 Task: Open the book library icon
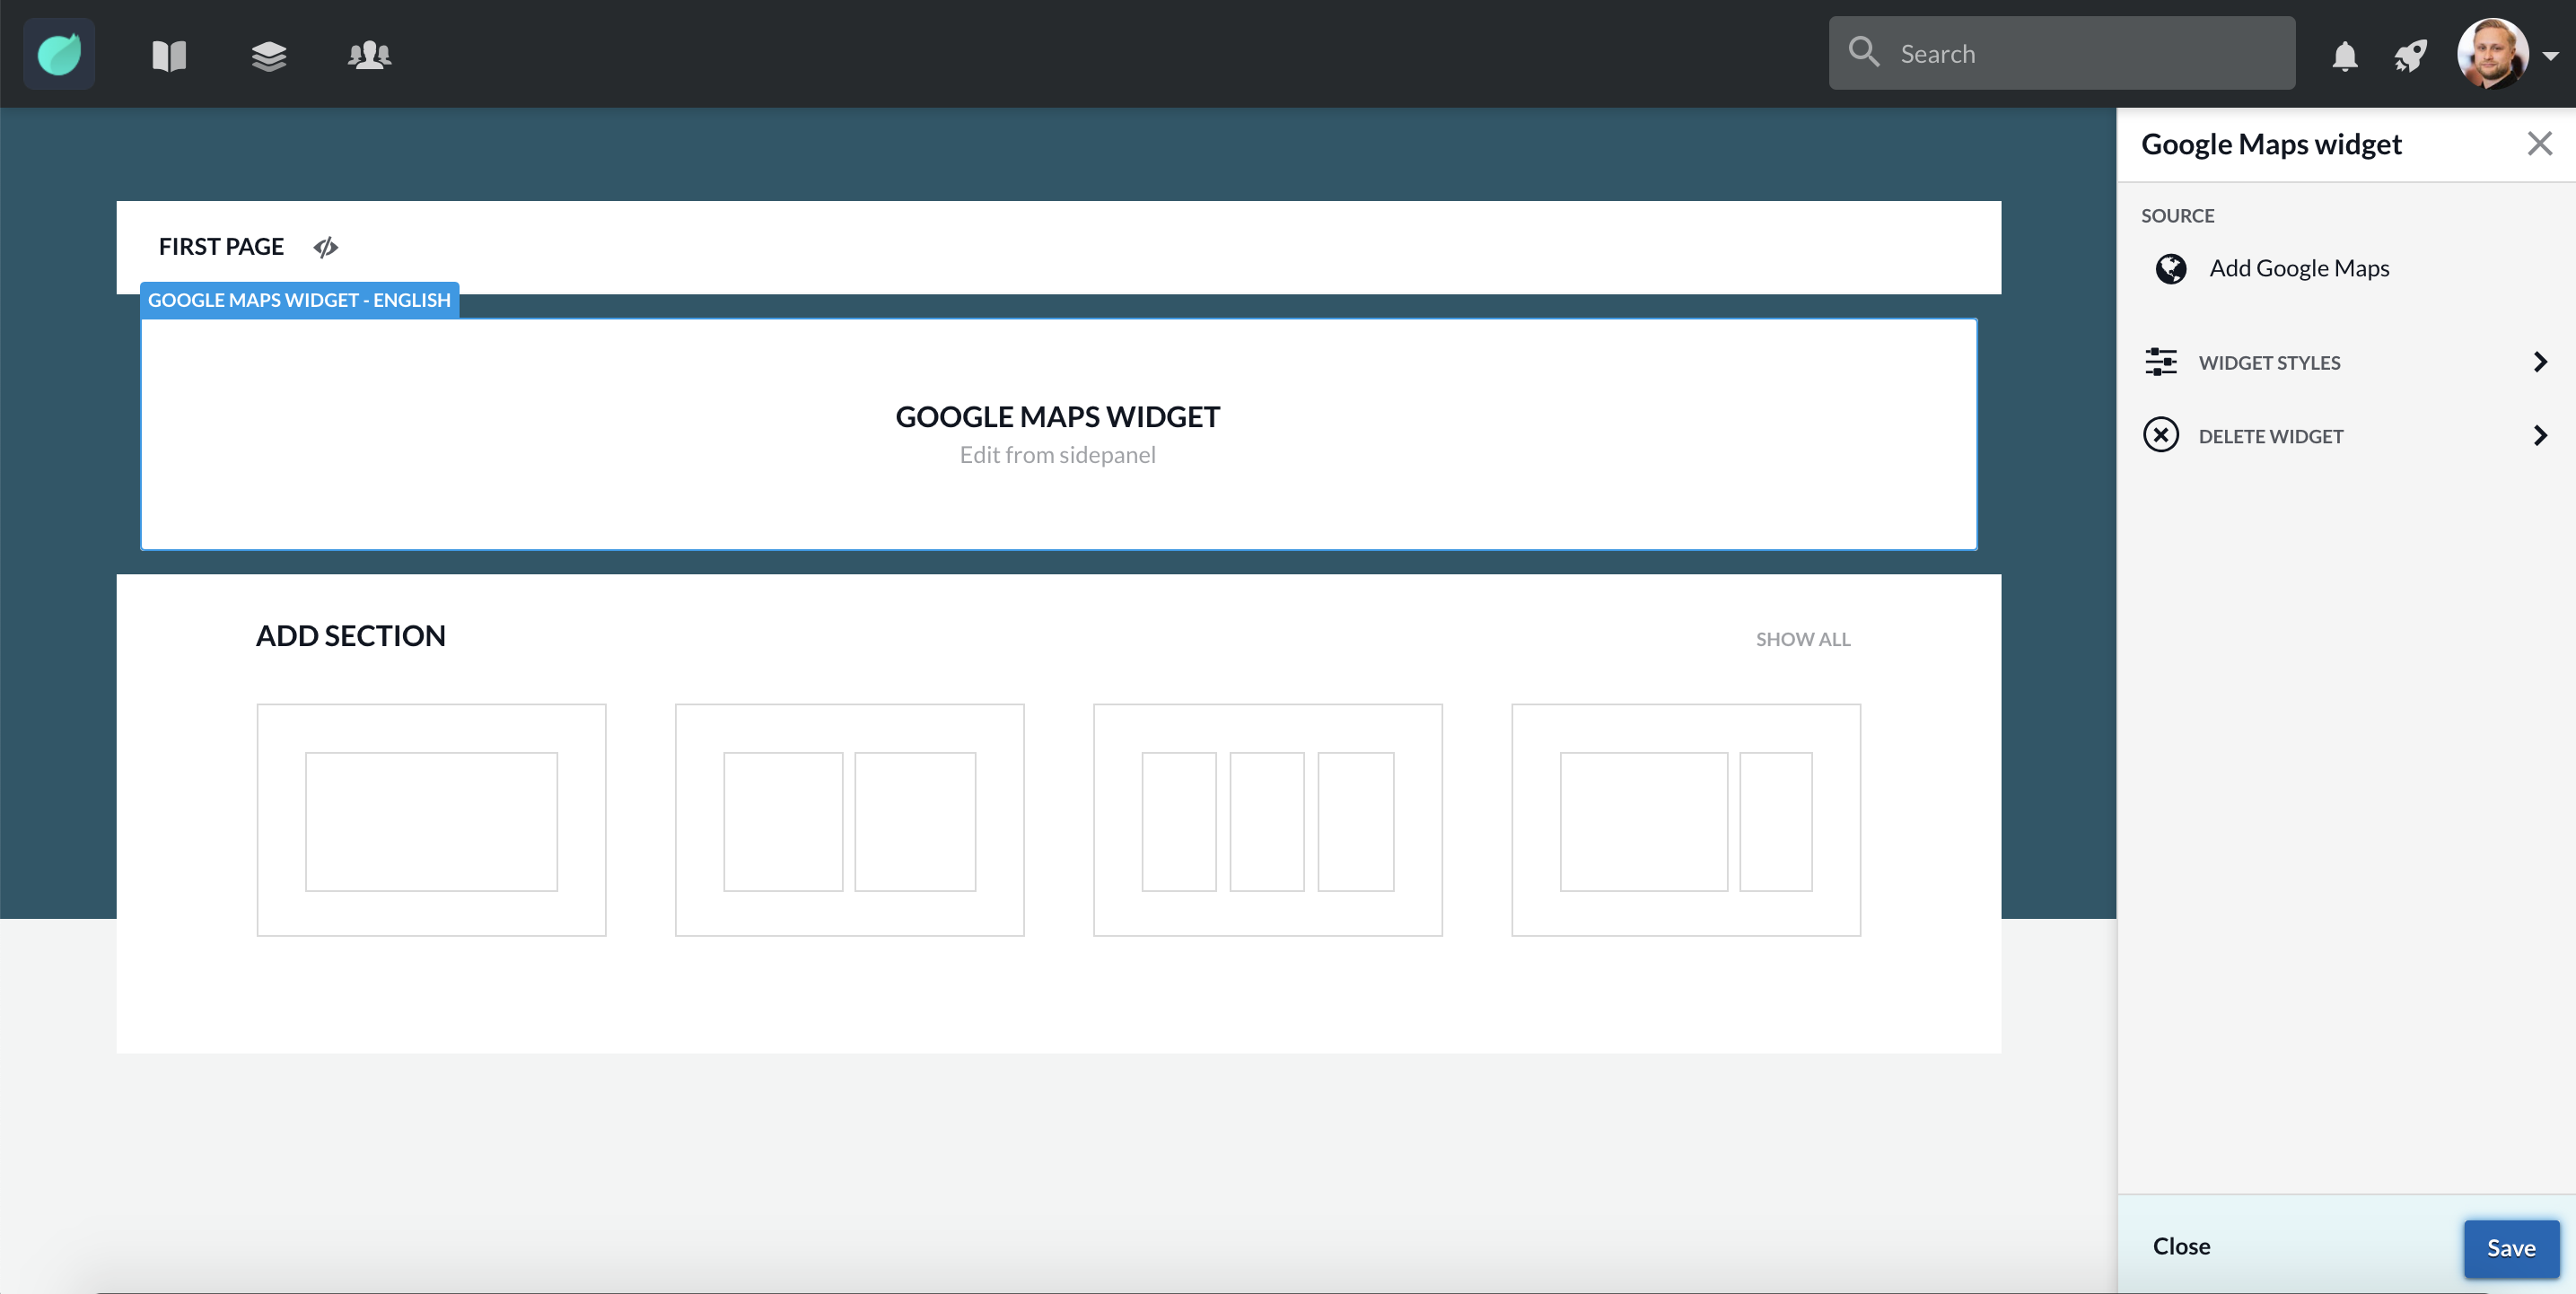[169, 55]
